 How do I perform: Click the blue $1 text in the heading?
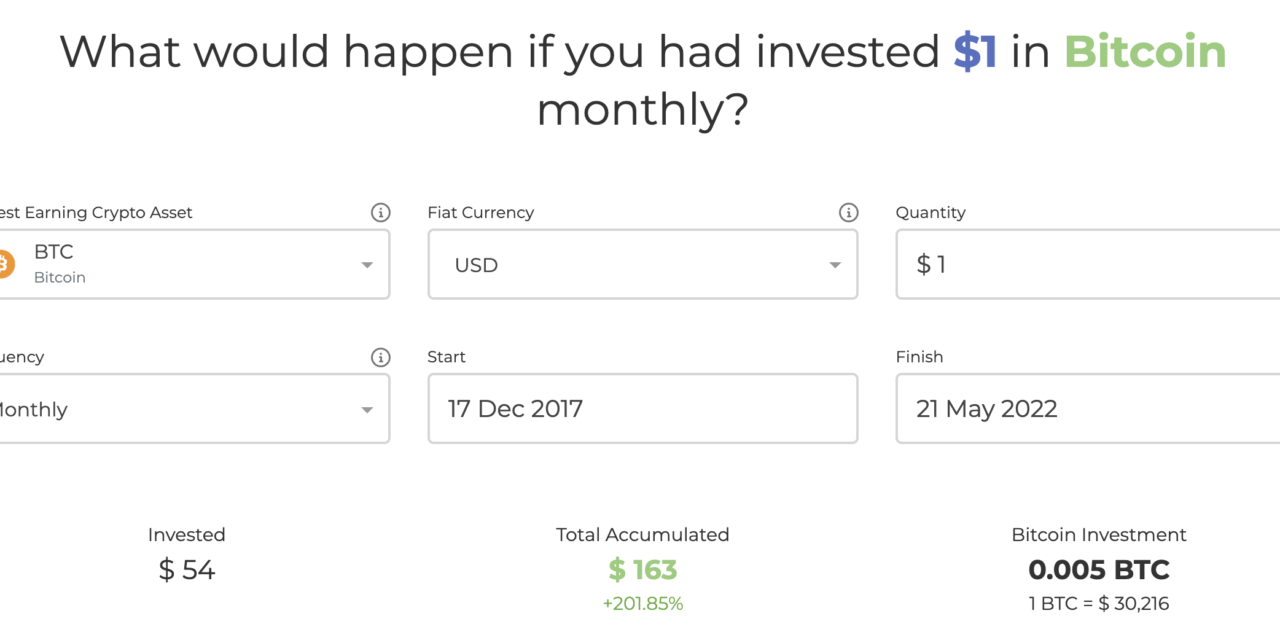pyautogui.click(x=973, y=52)
